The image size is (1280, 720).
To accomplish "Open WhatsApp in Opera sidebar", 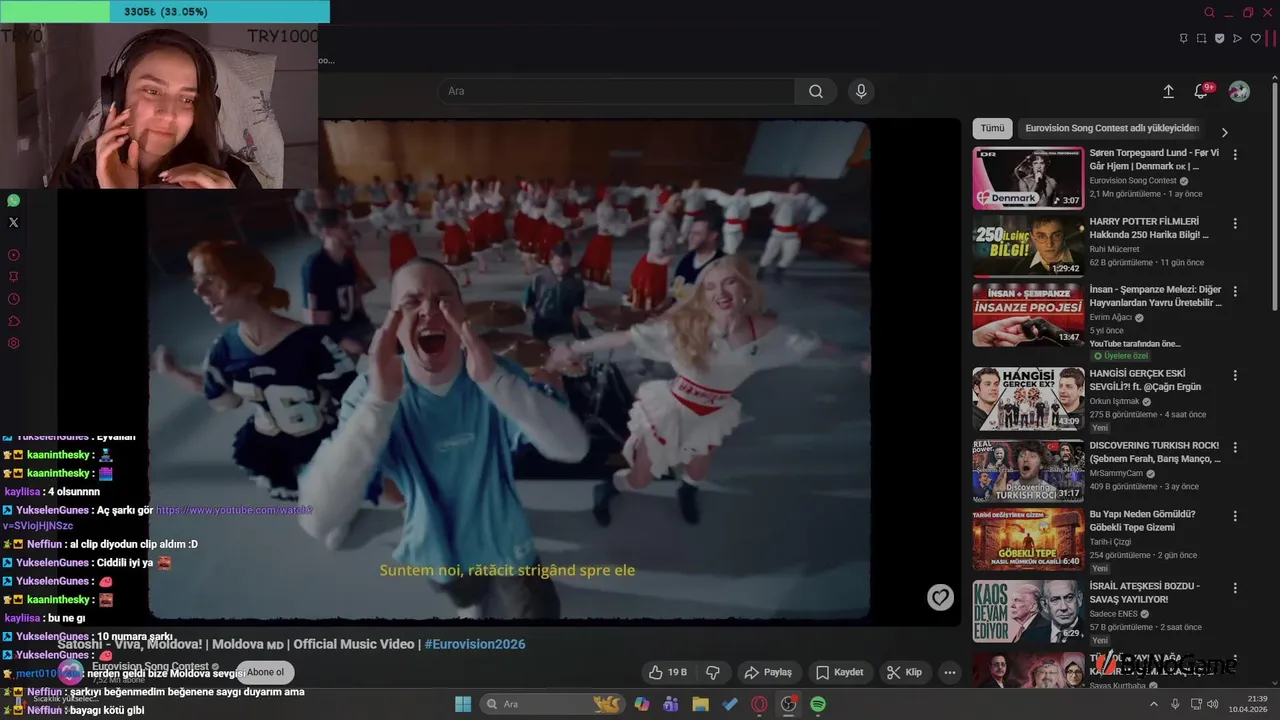I will coord(13,201).
